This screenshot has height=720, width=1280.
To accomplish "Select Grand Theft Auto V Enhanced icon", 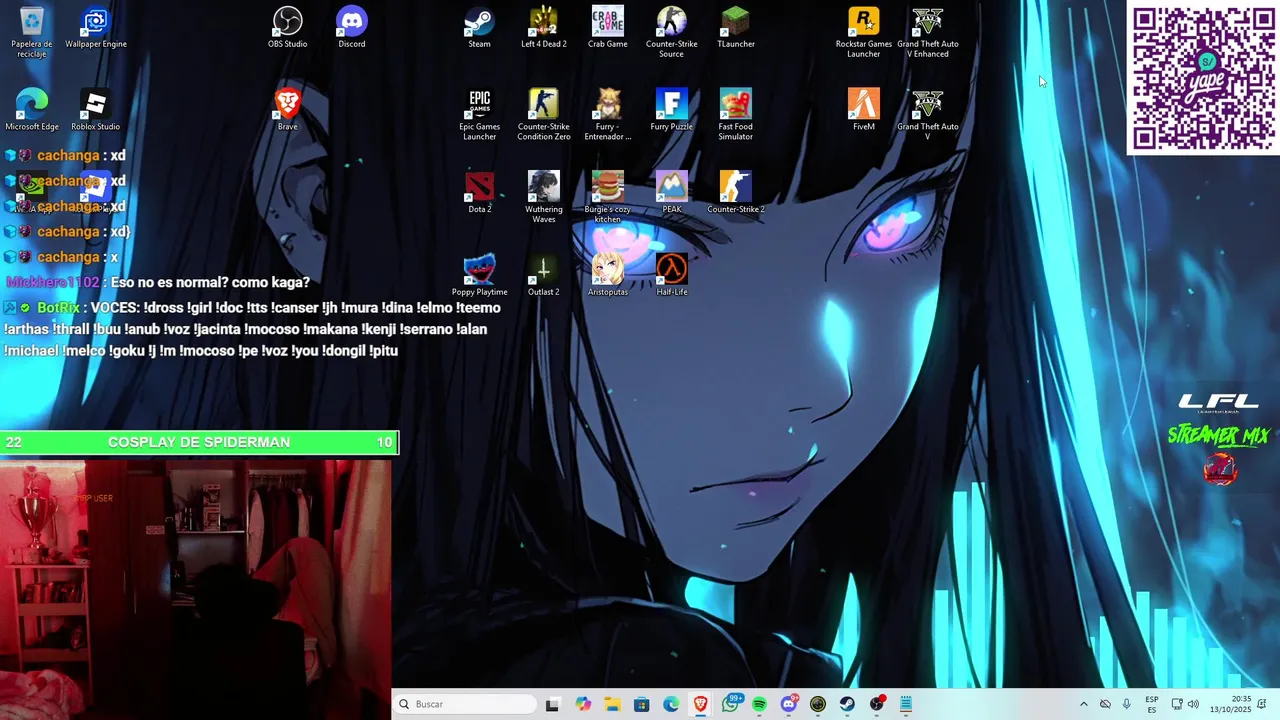I will point(928,32).
